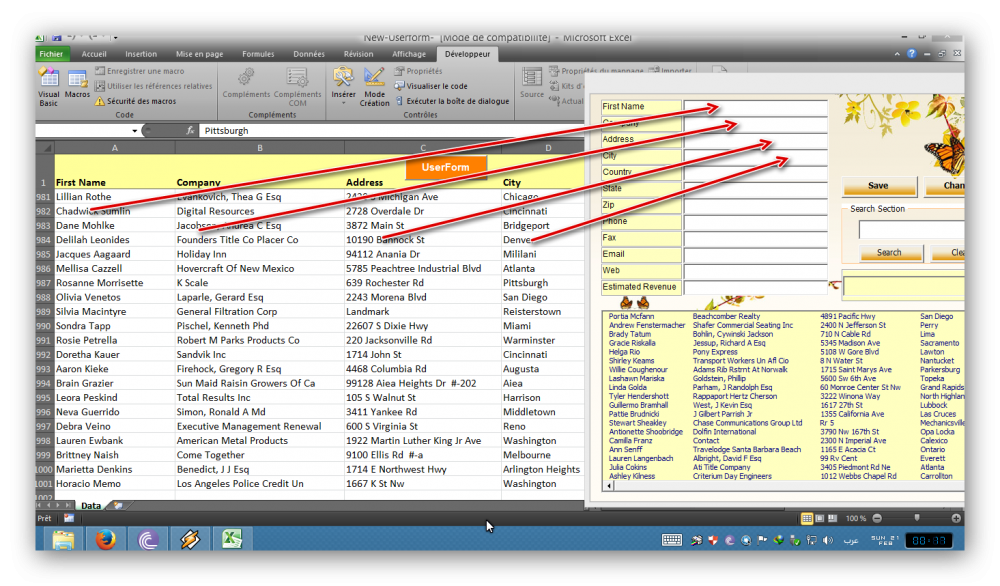
Task: Open Firefox from taskbar
Action: click(x=106, y=539)
